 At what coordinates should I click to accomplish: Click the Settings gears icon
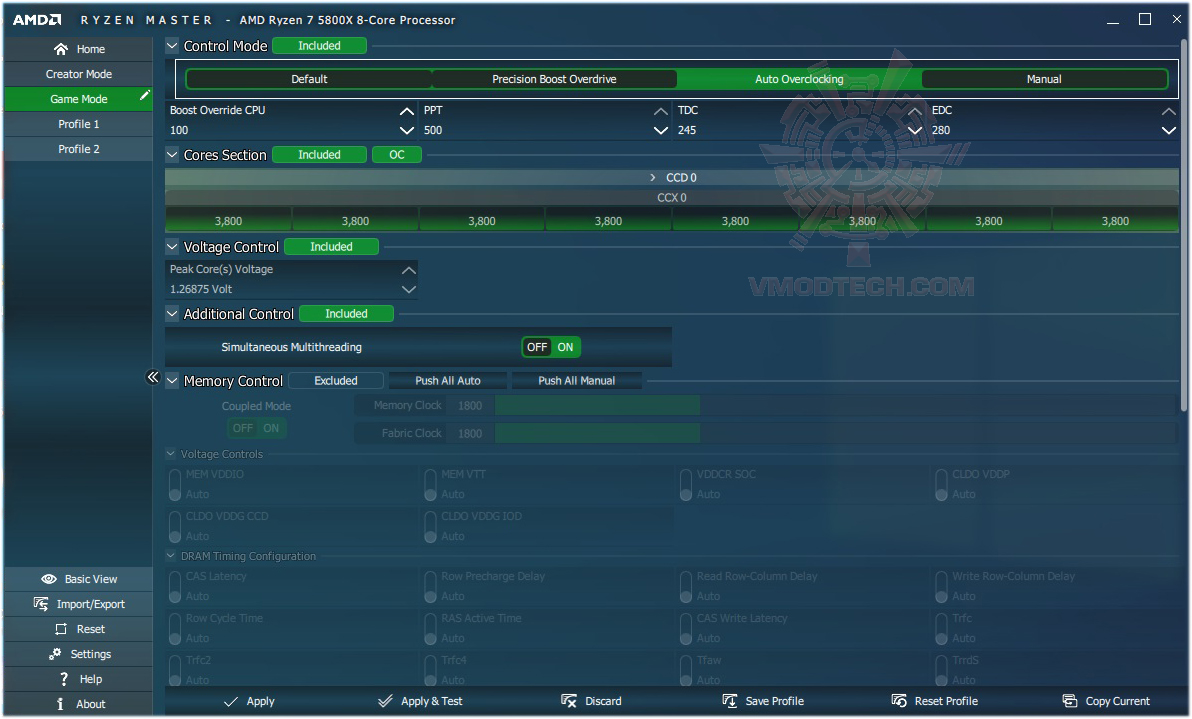coord(55,654)
